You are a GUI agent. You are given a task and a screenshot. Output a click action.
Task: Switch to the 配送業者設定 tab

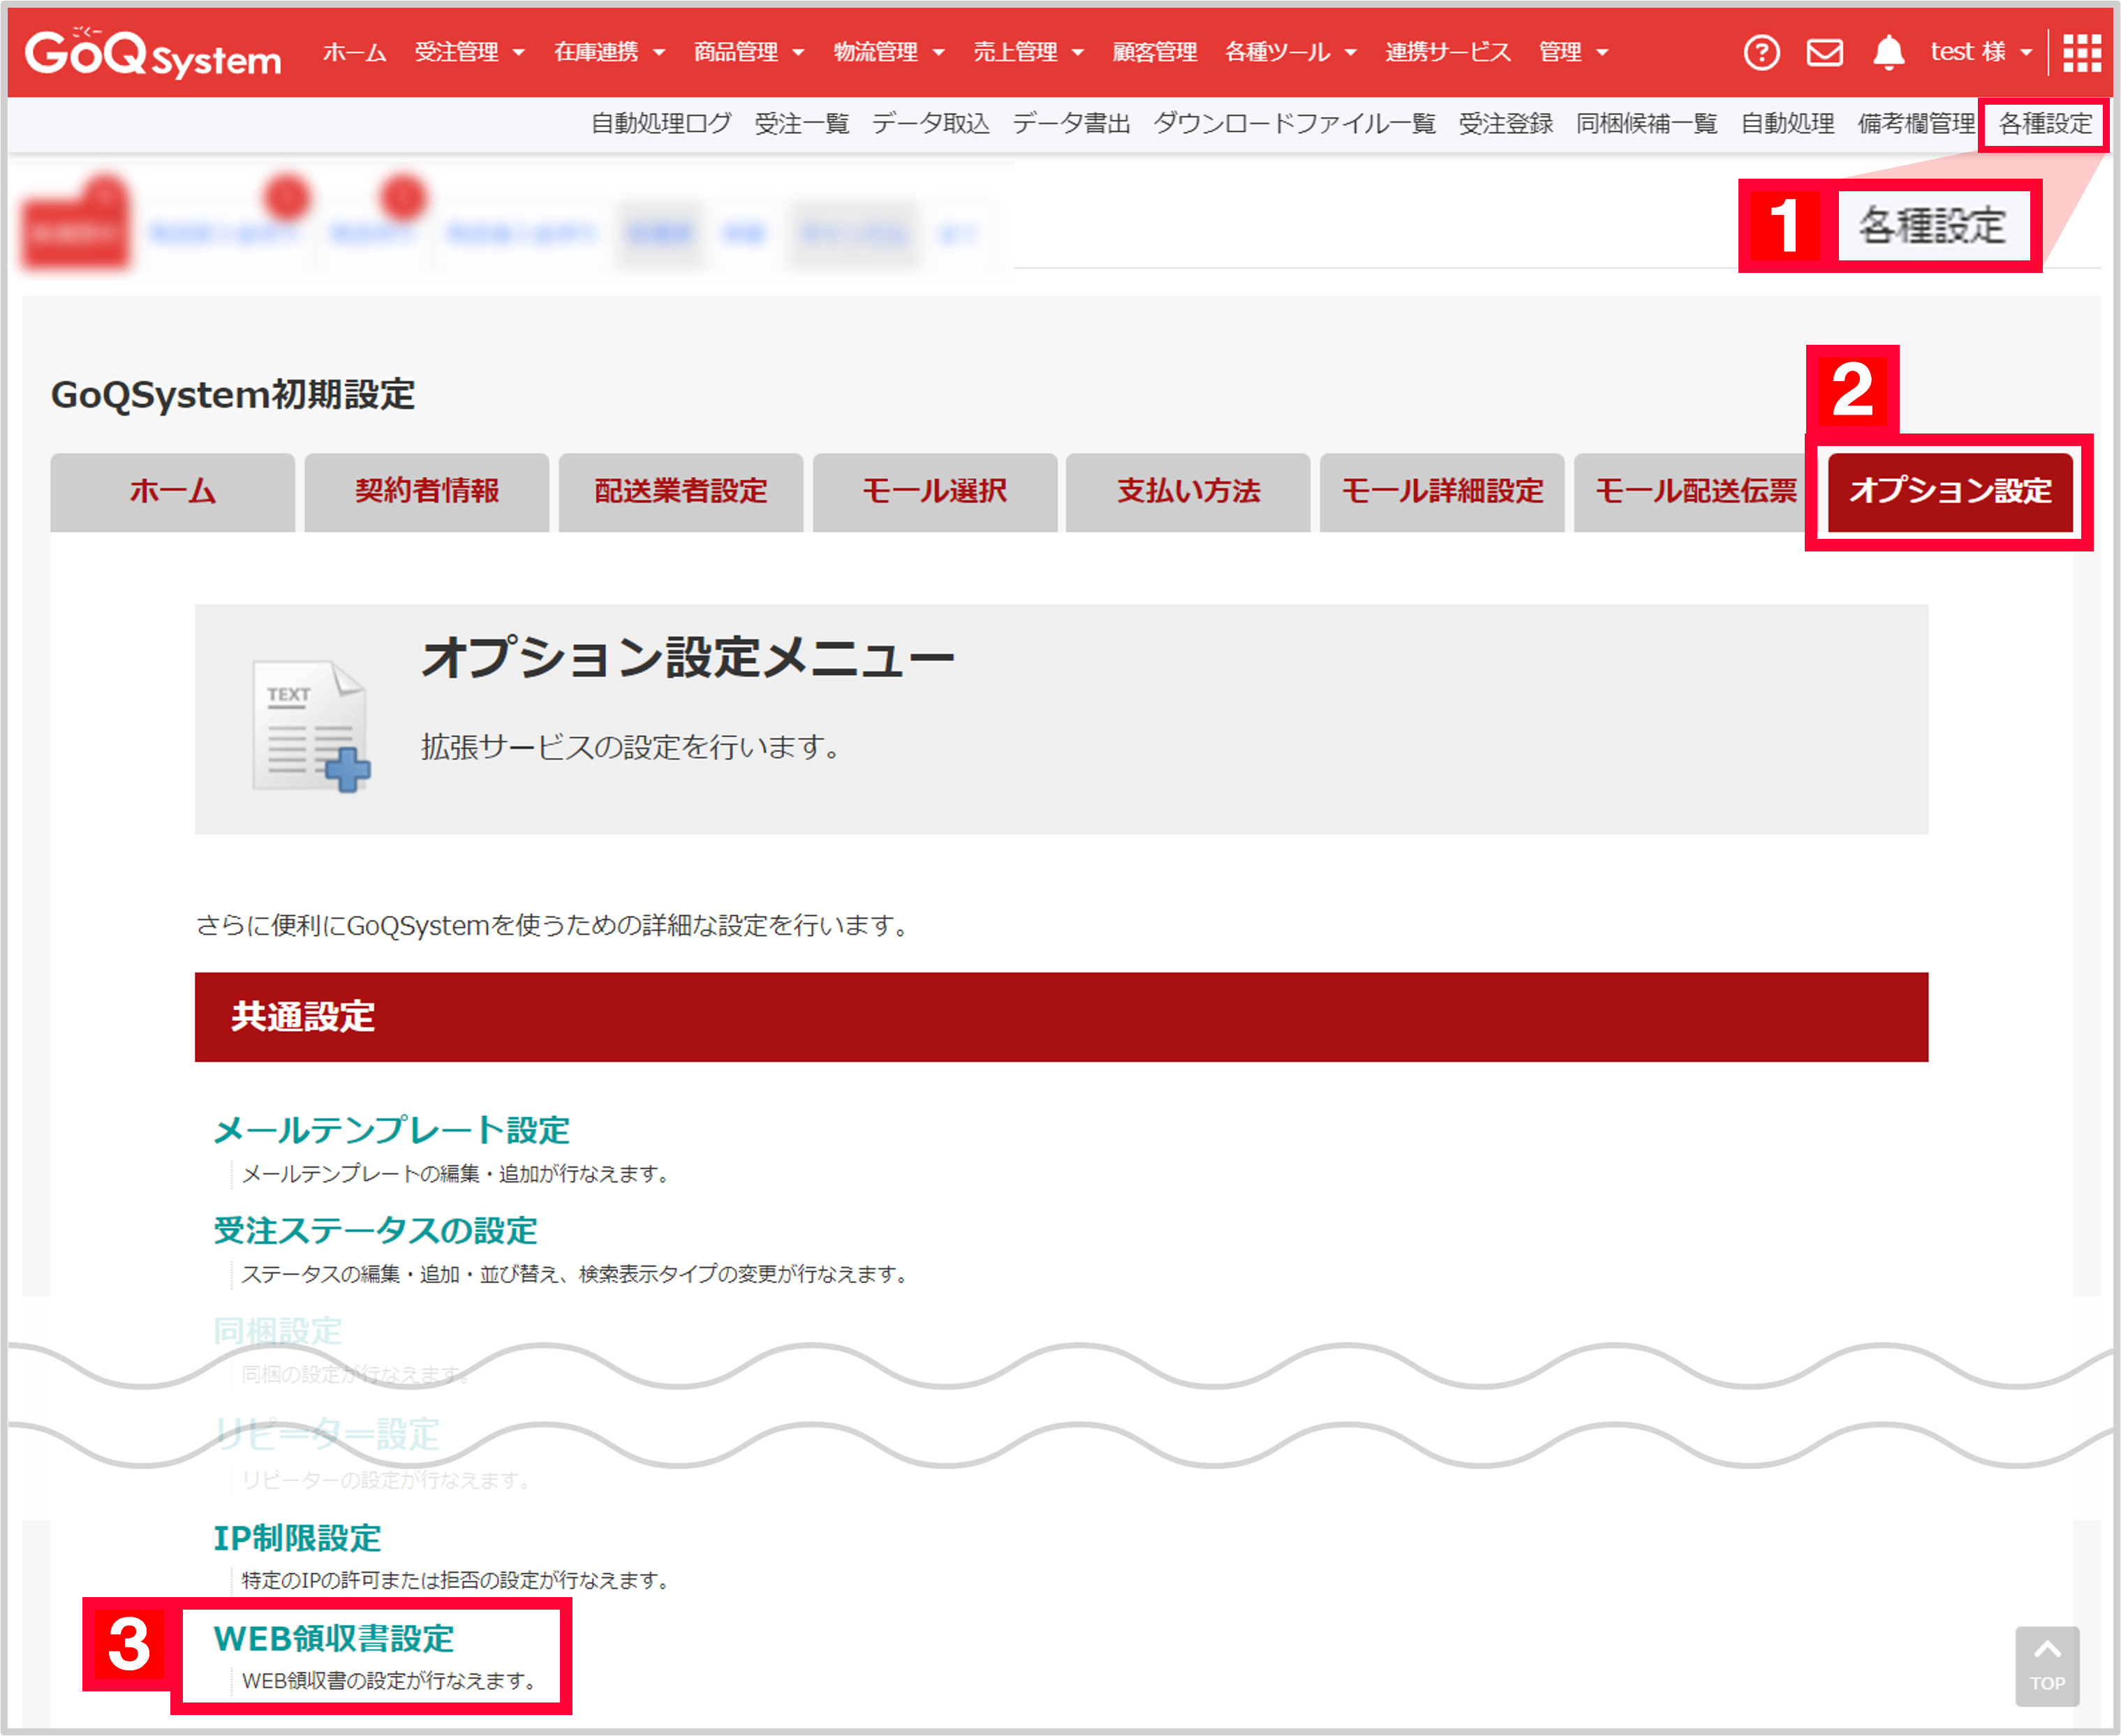coord(680,492)
